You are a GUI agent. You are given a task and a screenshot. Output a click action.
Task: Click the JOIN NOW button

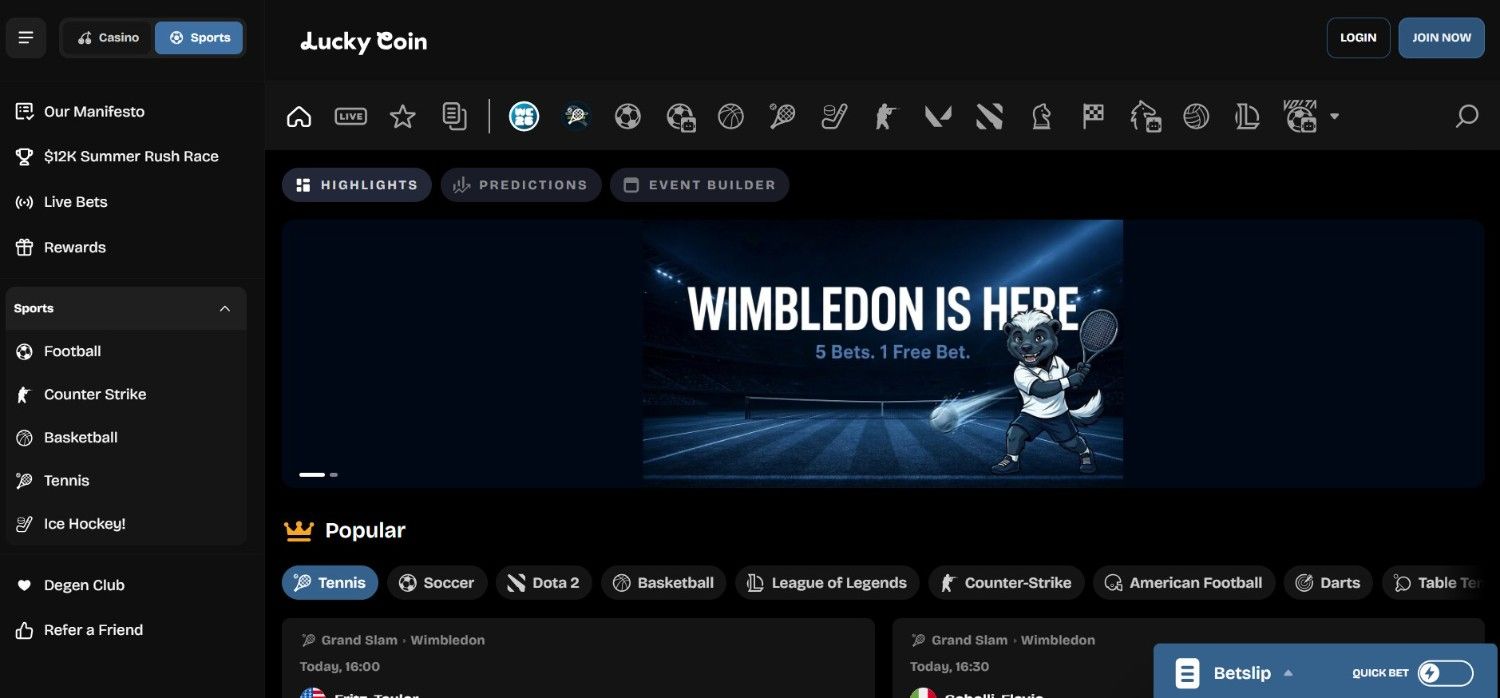(x=1441, y=38)
